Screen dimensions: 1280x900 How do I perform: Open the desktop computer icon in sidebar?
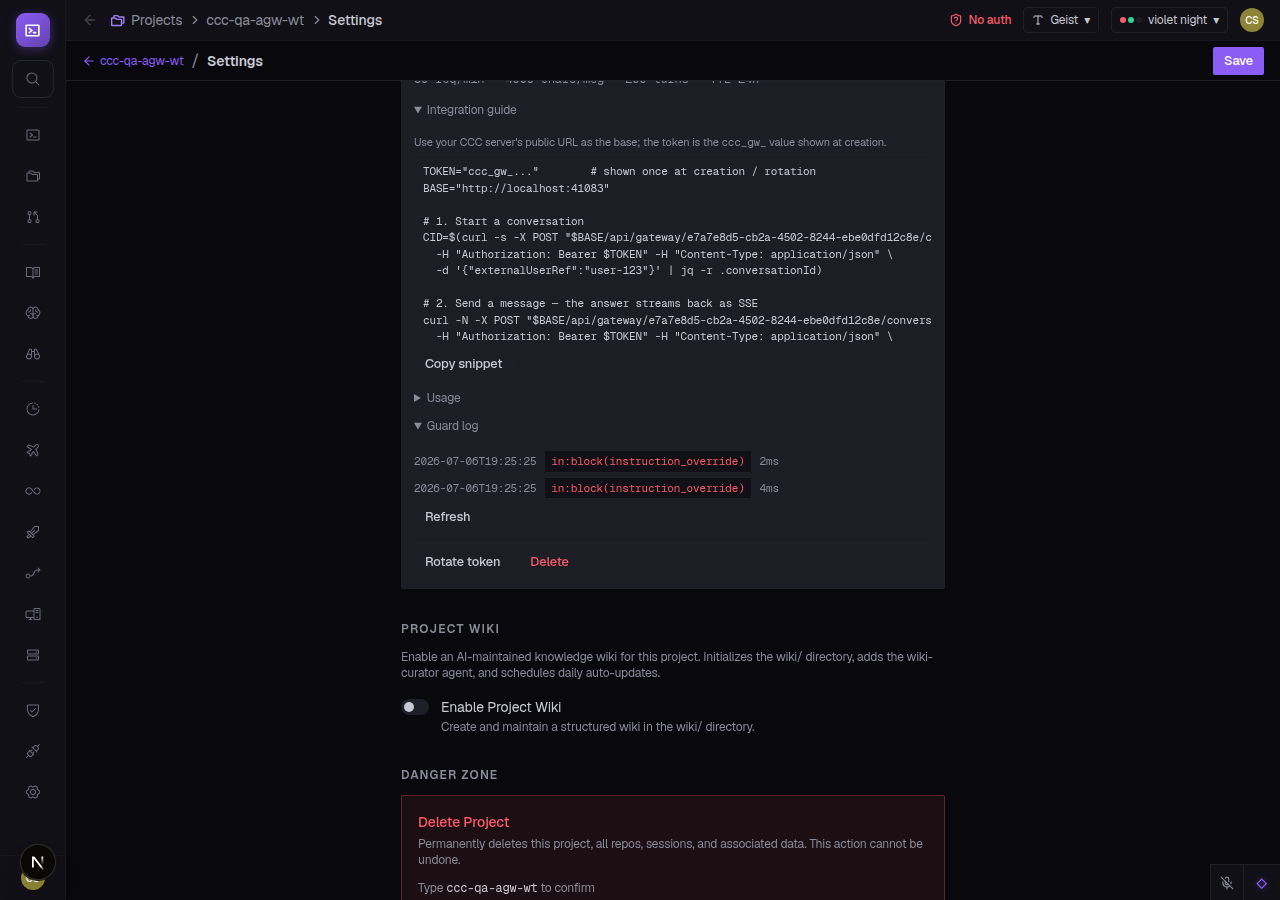click(x=33, y=614)
